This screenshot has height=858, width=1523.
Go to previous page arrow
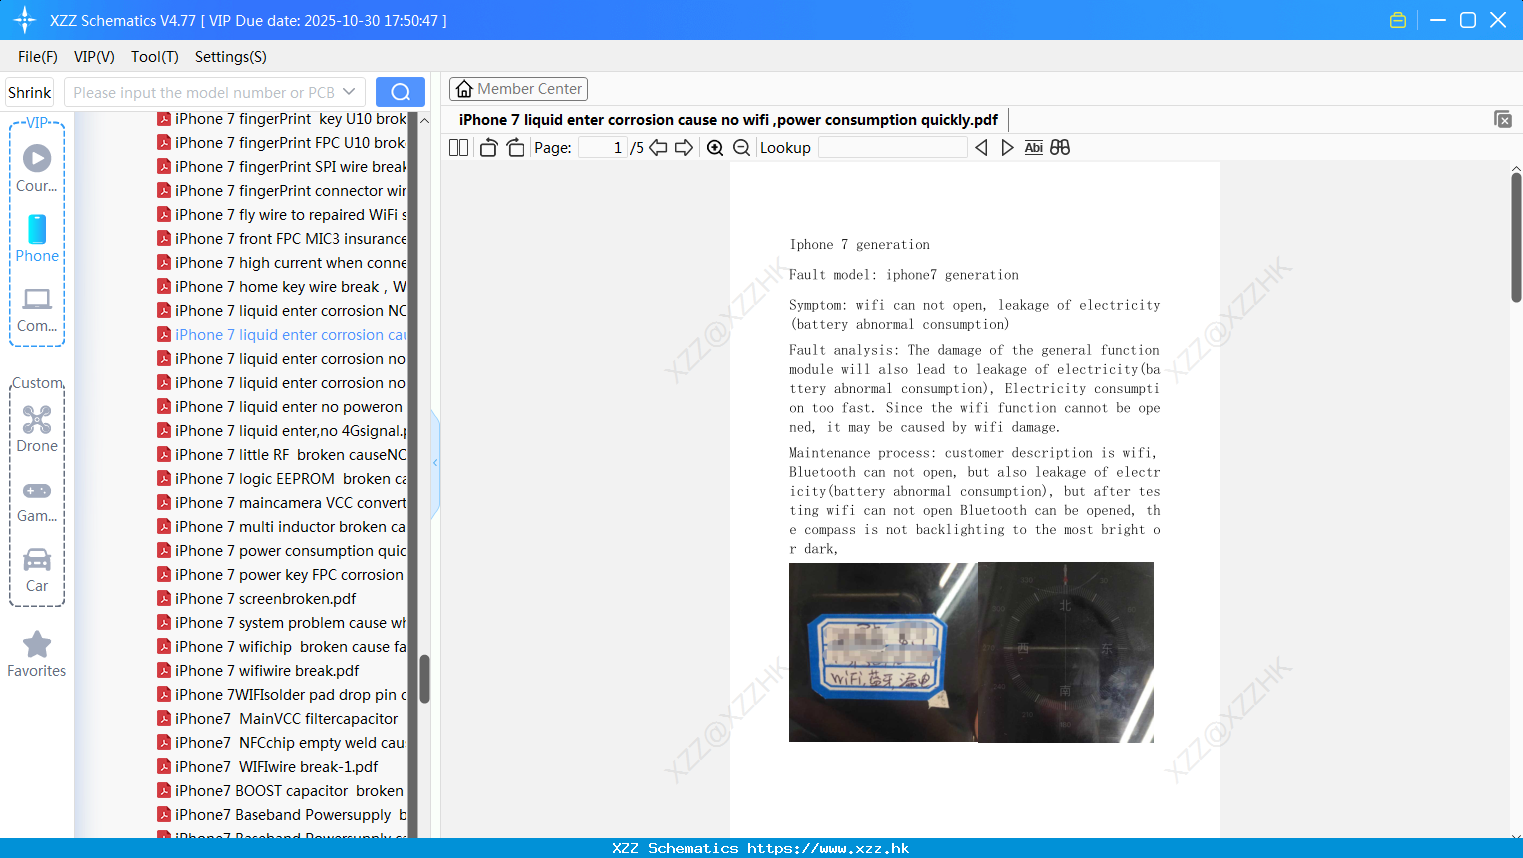[658, 148]
